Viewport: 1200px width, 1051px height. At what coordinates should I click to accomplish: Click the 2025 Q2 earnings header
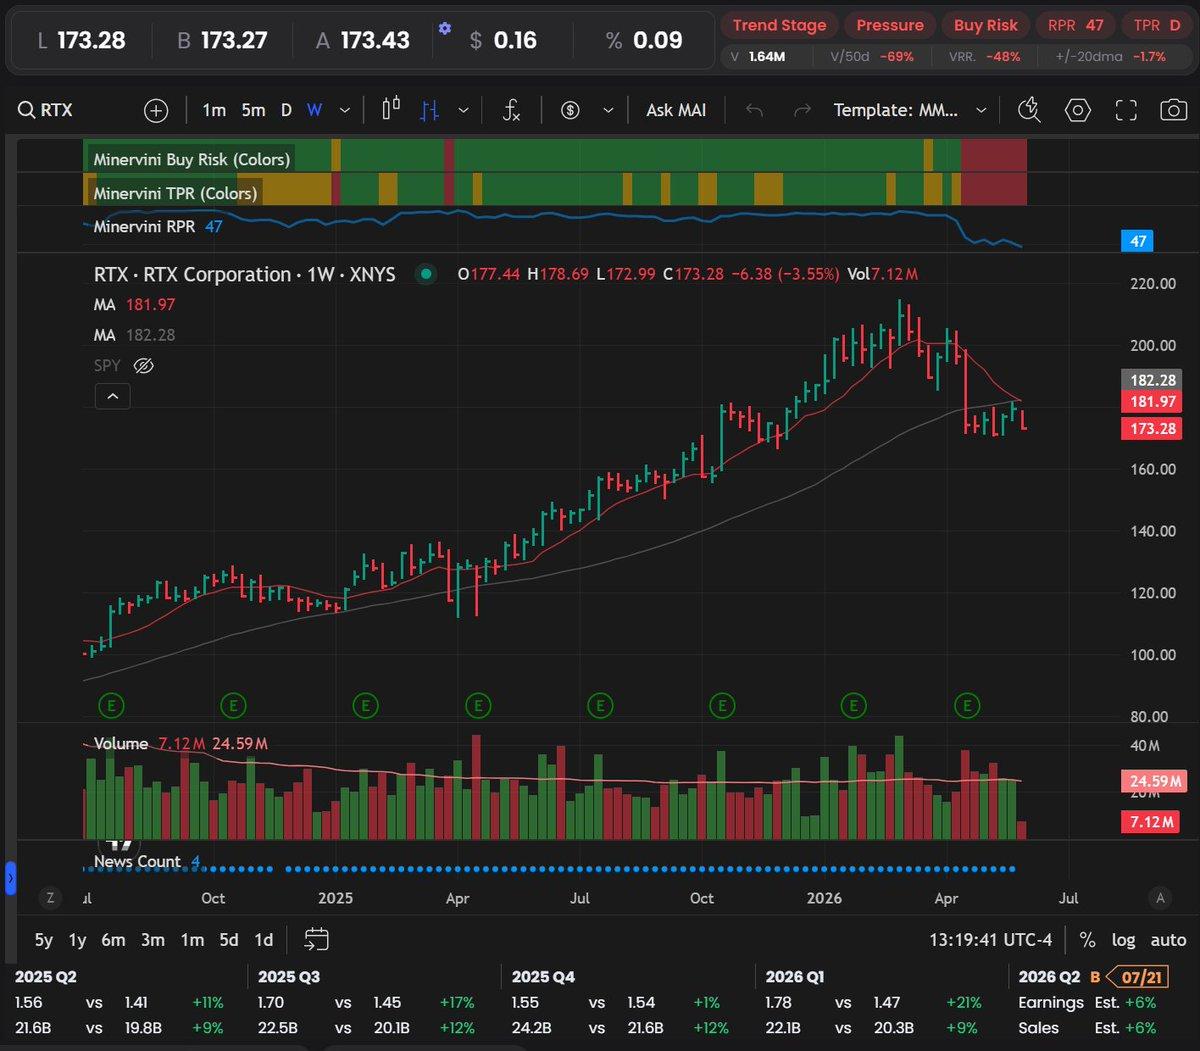coord(45,977)
